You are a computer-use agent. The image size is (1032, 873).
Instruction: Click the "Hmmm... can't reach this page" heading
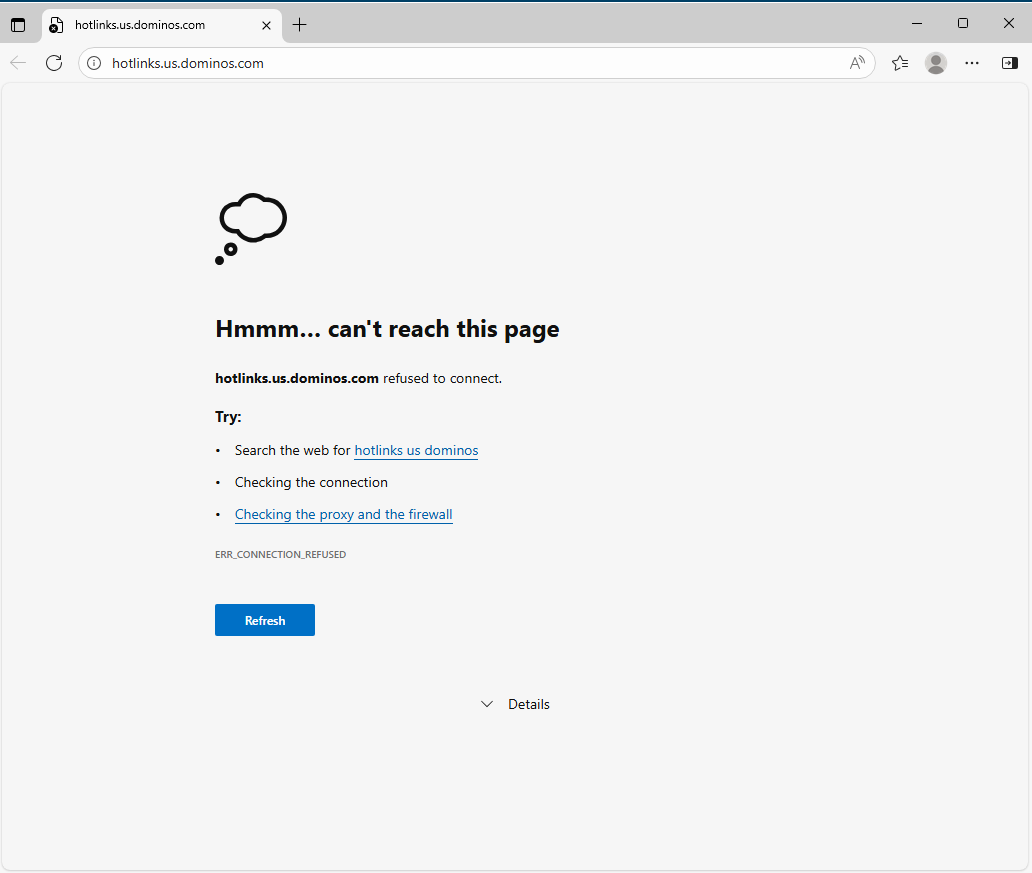click(387, 329)
